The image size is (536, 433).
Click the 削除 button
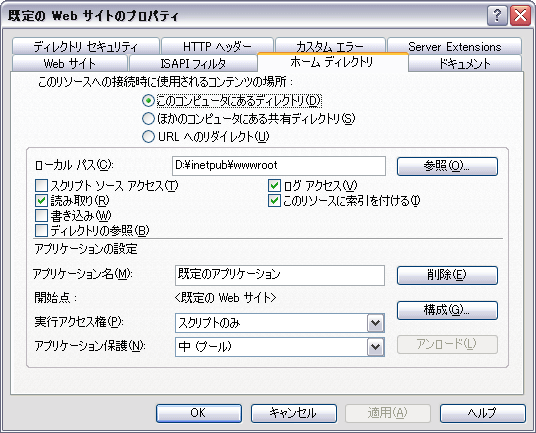447,275
